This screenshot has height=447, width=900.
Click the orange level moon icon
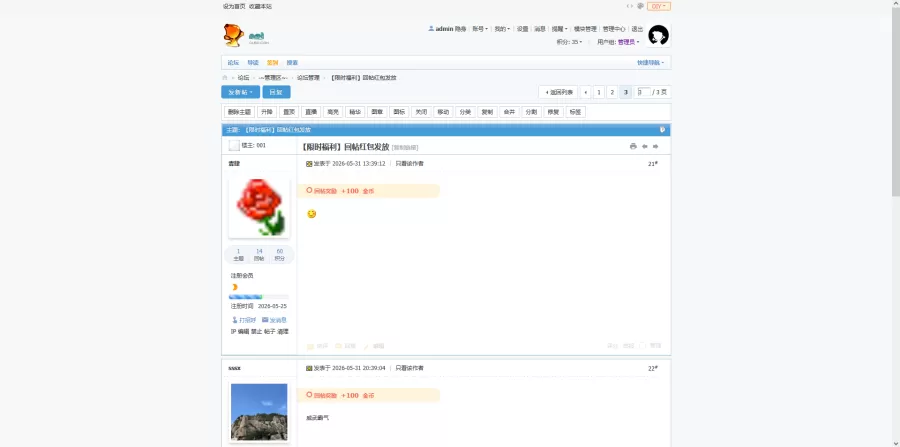pos(234,287)
